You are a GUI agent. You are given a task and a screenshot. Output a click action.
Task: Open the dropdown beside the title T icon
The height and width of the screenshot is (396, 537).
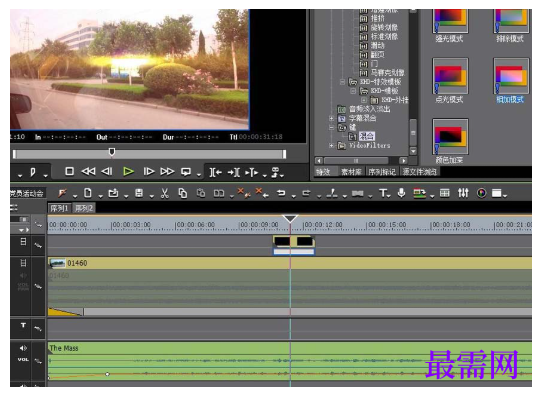click(389, 197)
